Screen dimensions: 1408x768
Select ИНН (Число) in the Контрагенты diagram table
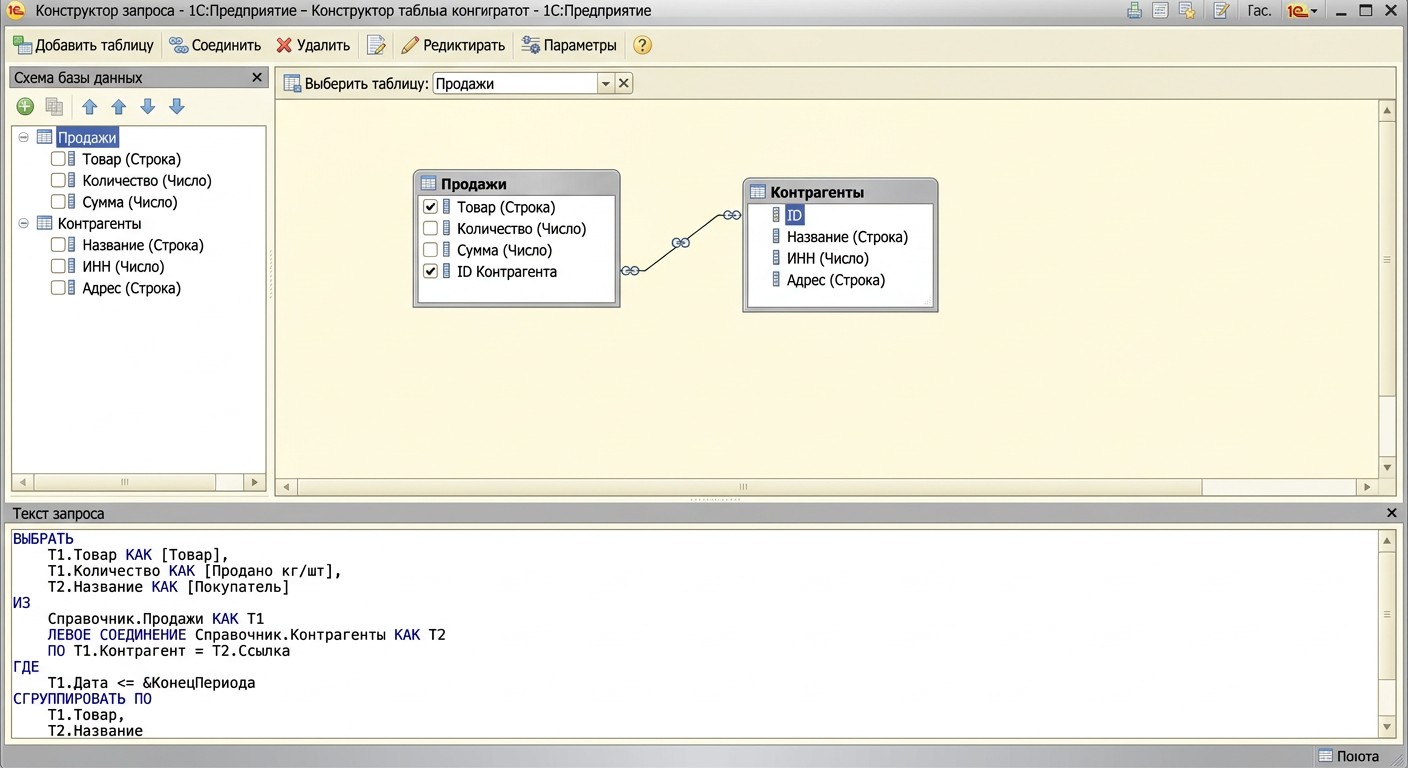(x=827, y=258)
